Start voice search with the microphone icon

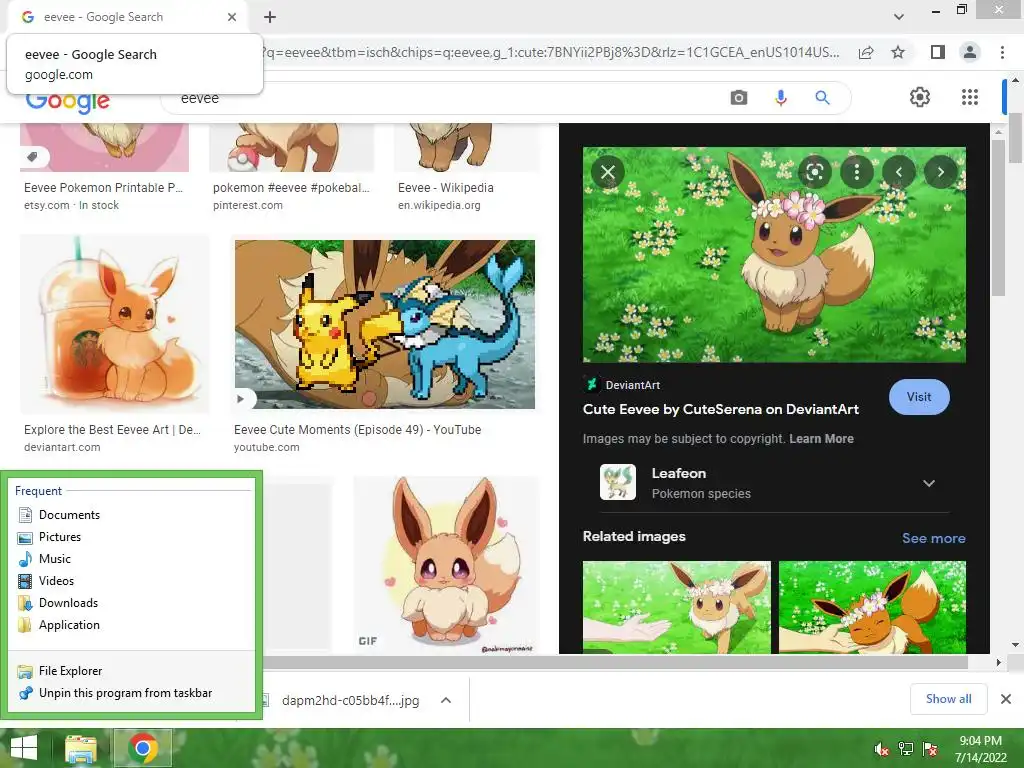point(780,98)
